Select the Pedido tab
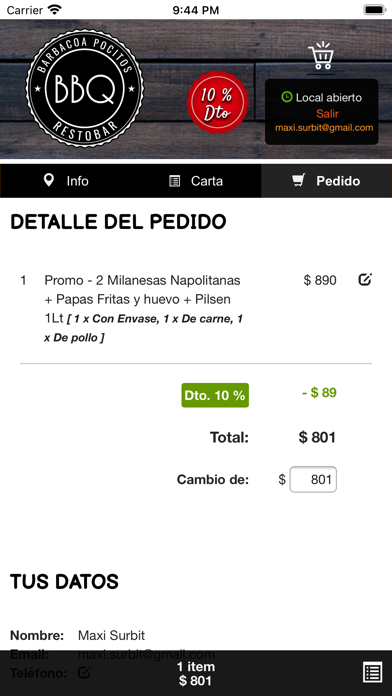 326,181
